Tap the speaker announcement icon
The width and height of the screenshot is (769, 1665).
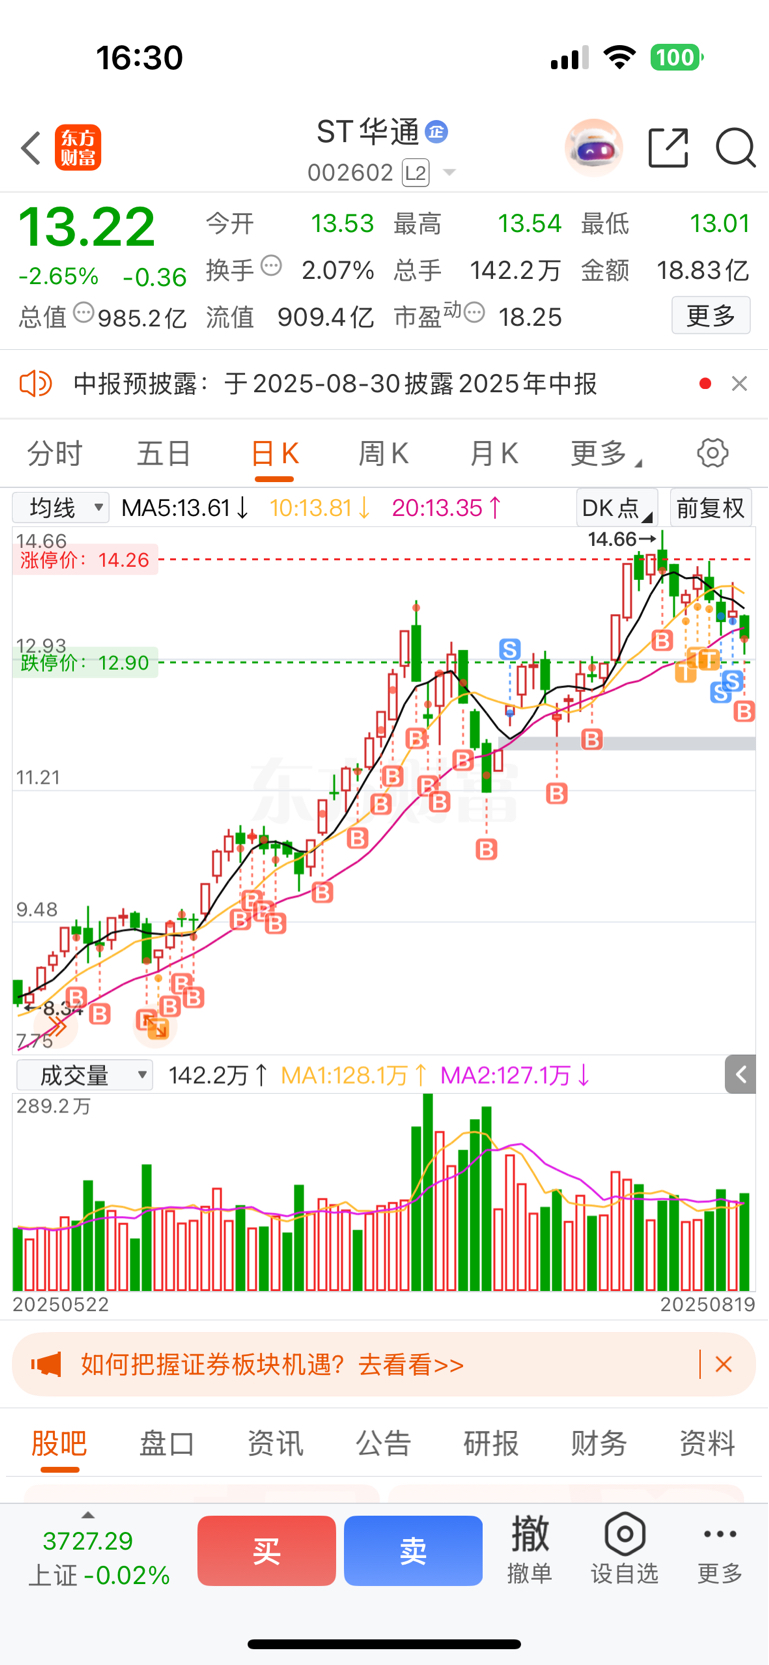click(x=35, y=383)
